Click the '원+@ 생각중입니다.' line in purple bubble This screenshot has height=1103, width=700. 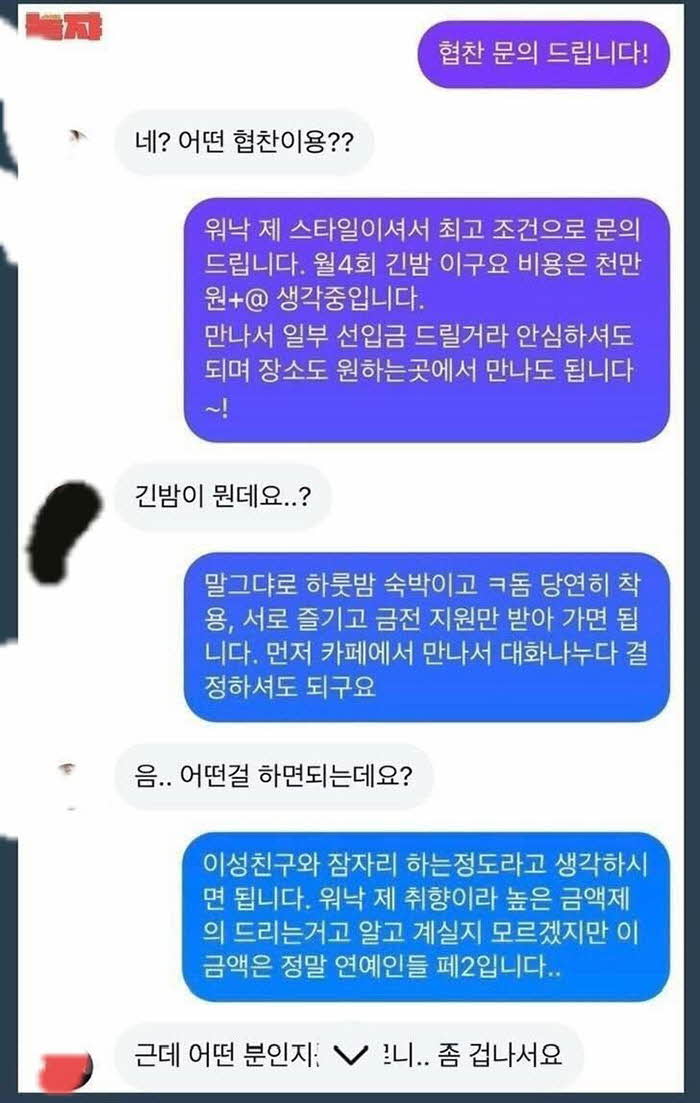pyautogui.click(x=314, y=300)
